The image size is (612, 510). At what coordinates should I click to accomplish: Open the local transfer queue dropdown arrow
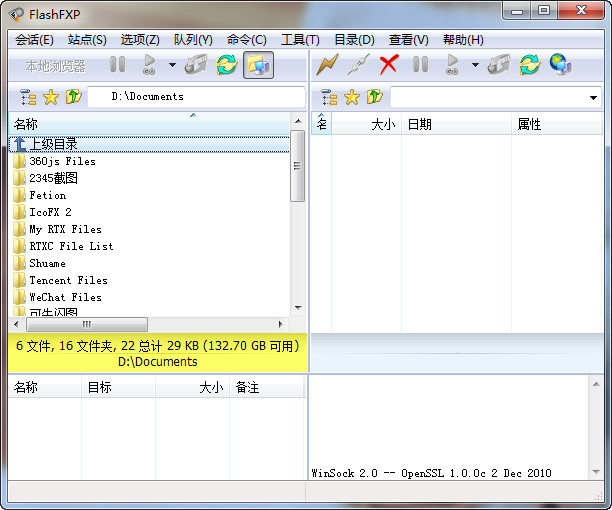pos(172,66)
